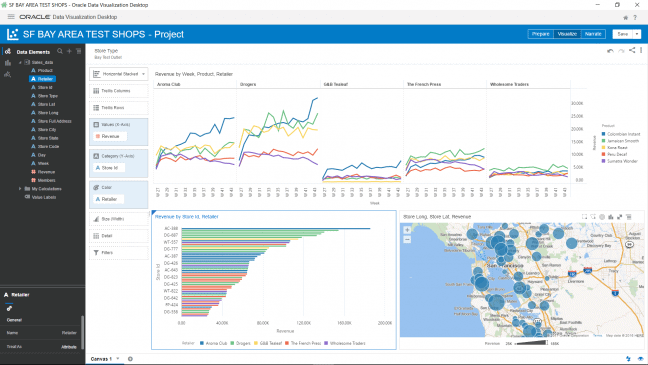Open the Visualizations bar chart panel icon
648x365 pixels.
(7, 63)
